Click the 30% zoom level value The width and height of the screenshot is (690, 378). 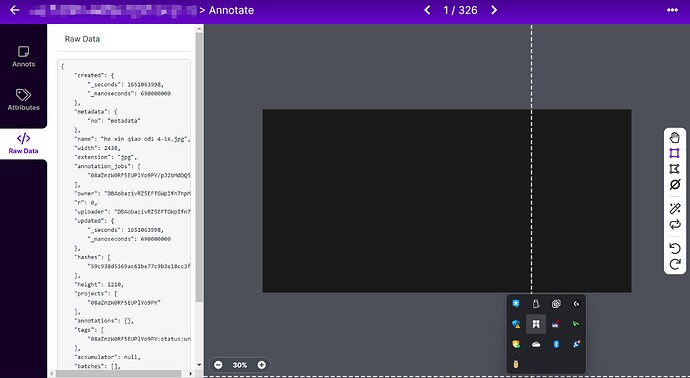point(240,365)
